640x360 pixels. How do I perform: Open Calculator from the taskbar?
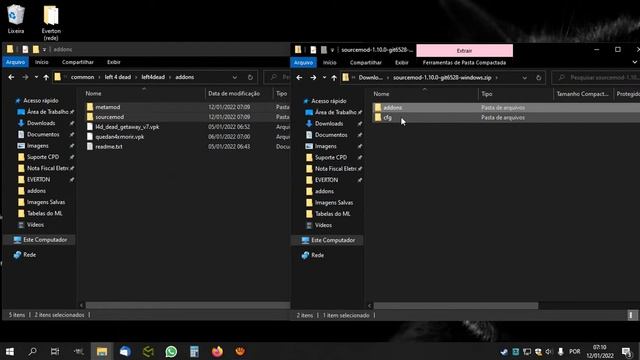194,351
